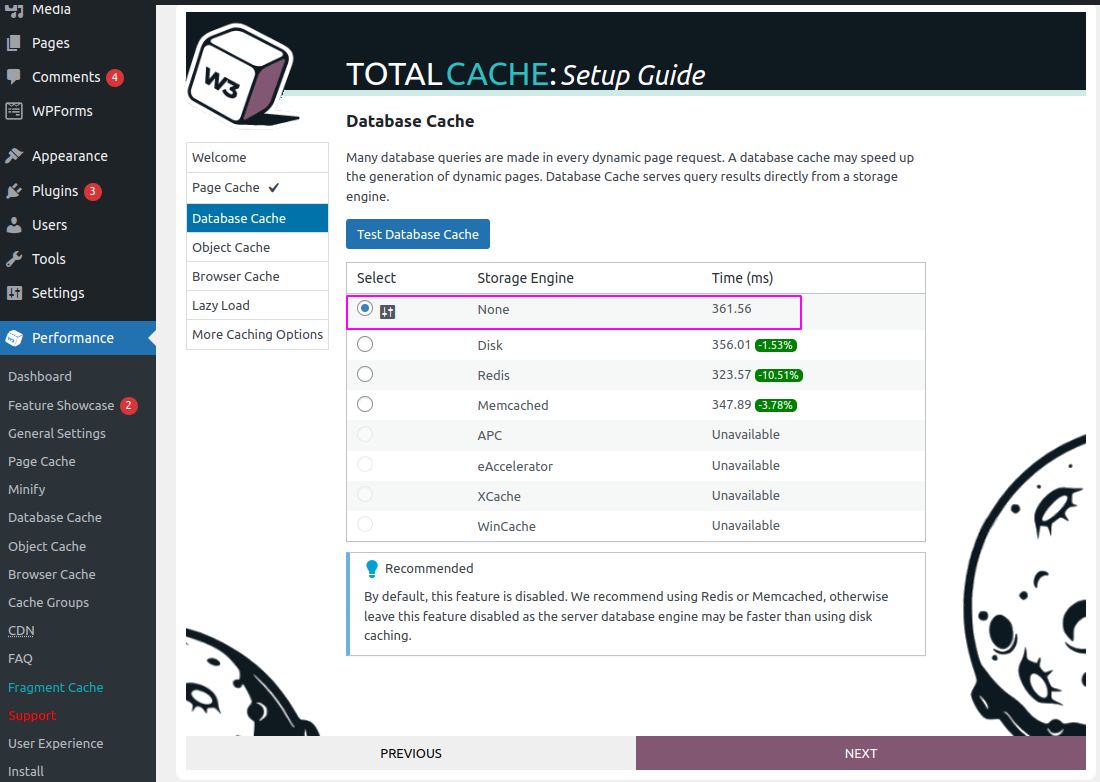
Task: Click the Appearance paintbrush icon
Action: coord(14,156)
